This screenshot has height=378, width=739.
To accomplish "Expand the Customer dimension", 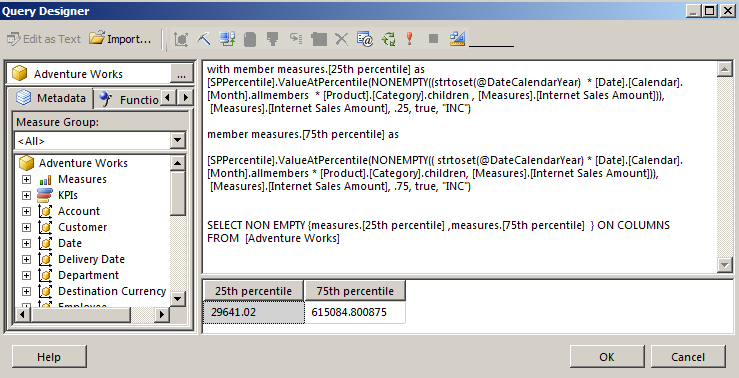I will (26, 228).
